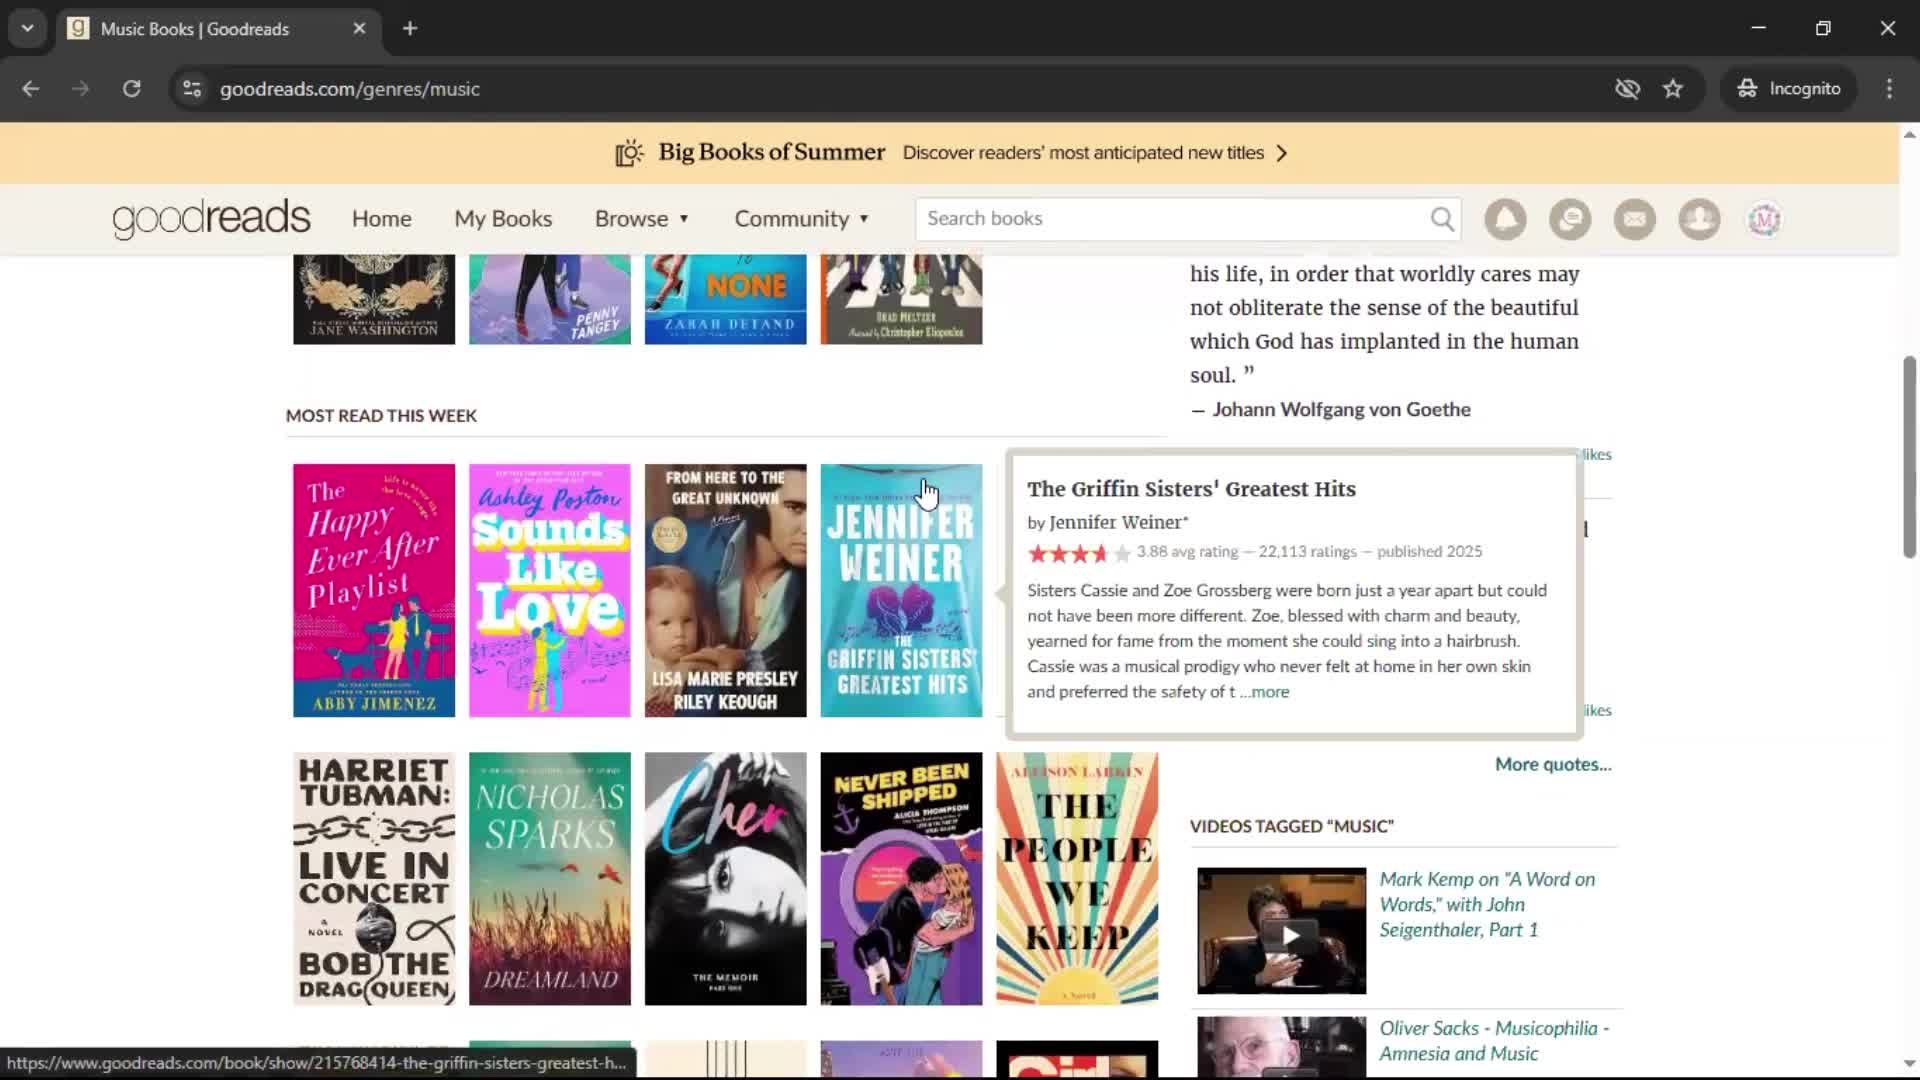Open Jane Washington book cover
The height and width of the screenshot is (1080, 1920).
pyautogui.click(x=374, y=300)
